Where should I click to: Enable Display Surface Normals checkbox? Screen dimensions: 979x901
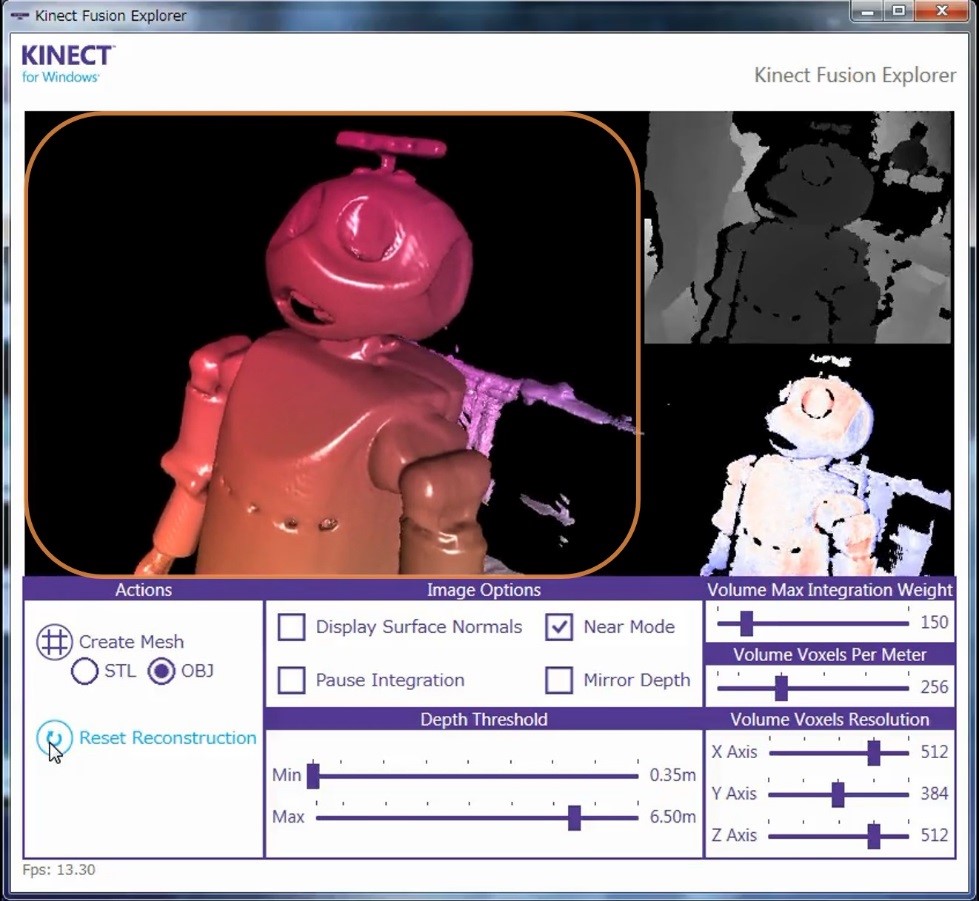coord(291,627)
